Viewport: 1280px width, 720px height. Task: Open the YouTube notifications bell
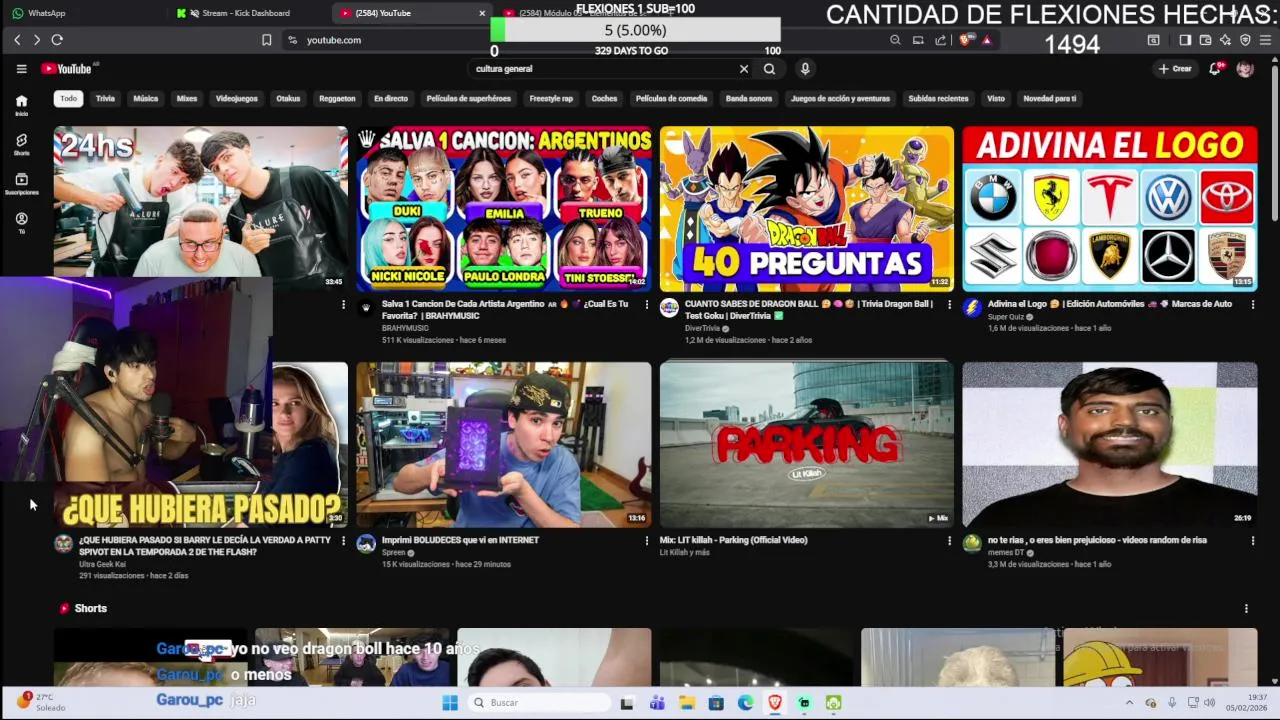tap(1215, 69)
